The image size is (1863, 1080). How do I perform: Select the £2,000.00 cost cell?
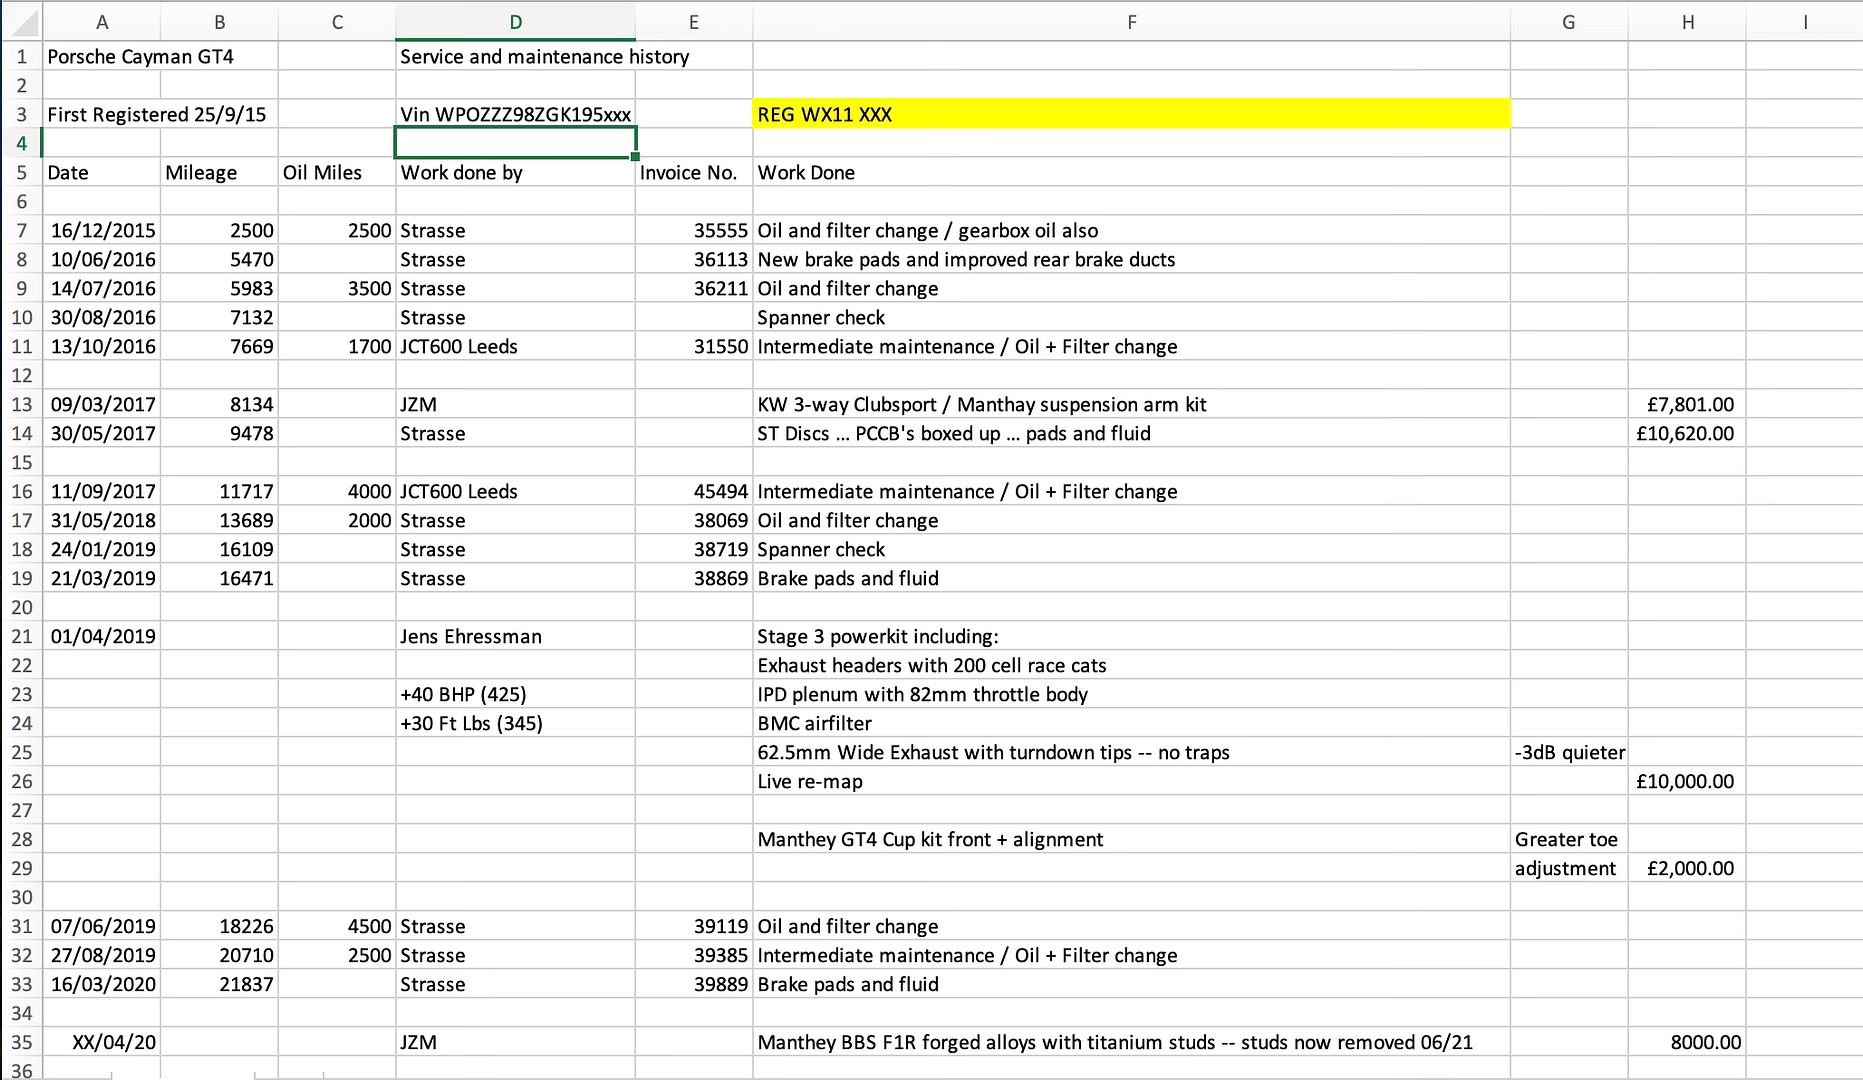point(1687,868)
